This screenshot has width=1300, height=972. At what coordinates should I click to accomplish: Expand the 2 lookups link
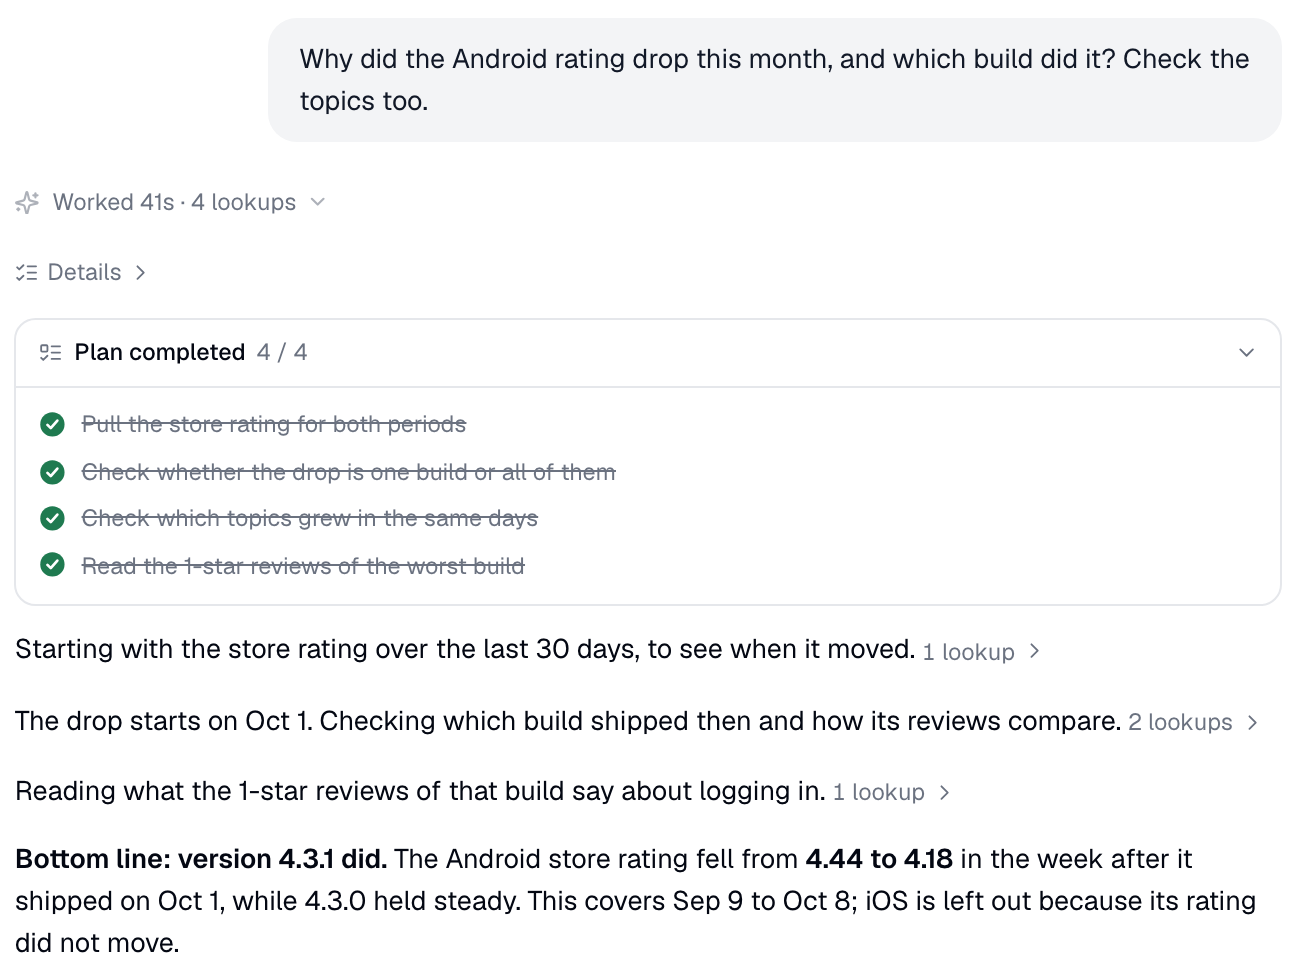tap(1193, 722)
